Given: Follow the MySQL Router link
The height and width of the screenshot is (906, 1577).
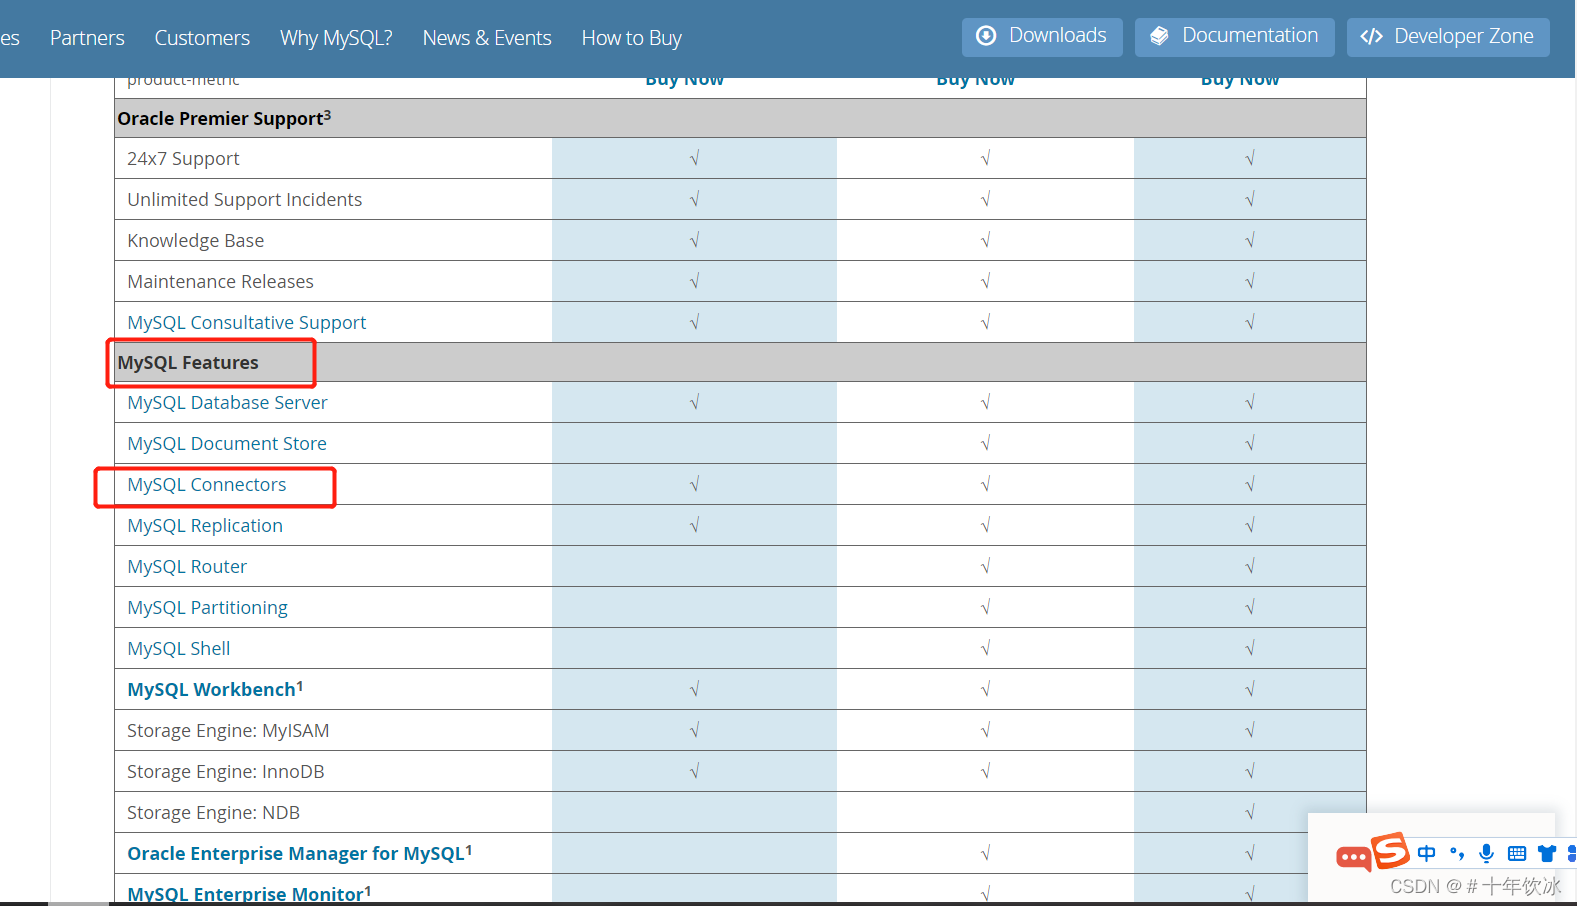Looking at the screenshot, I should (x=187, y=566).
